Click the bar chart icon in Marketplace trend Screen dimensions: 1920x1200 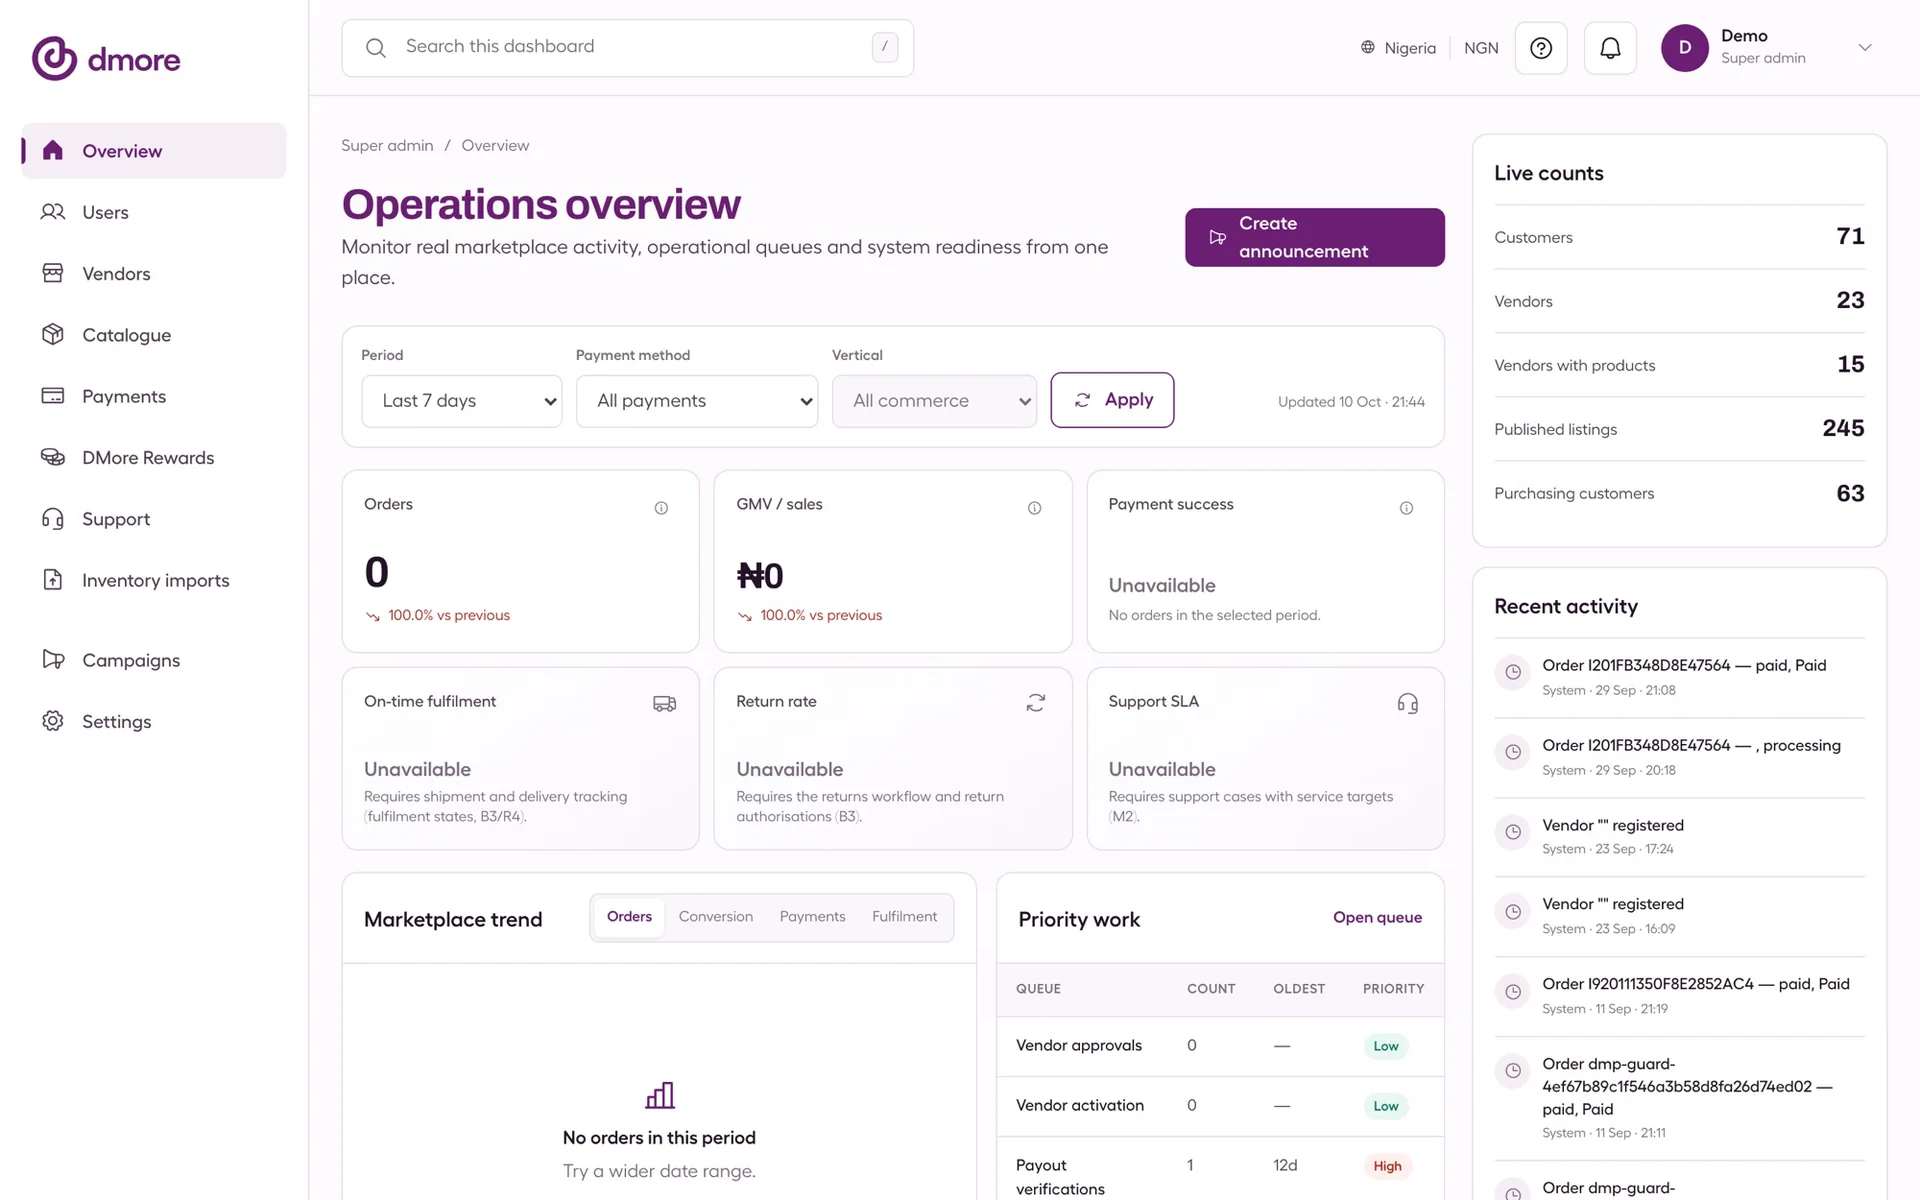click(660, 1096)
